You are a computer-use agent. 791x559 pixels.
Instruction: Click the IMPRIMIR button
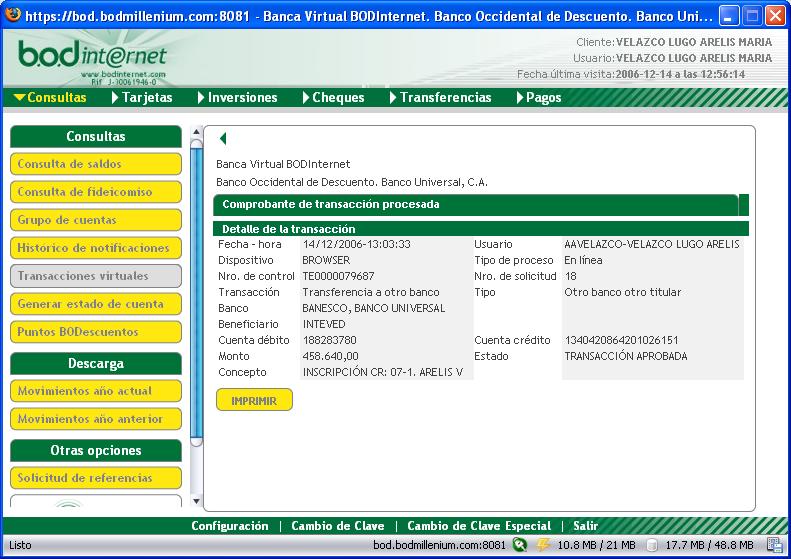[254, 400]
